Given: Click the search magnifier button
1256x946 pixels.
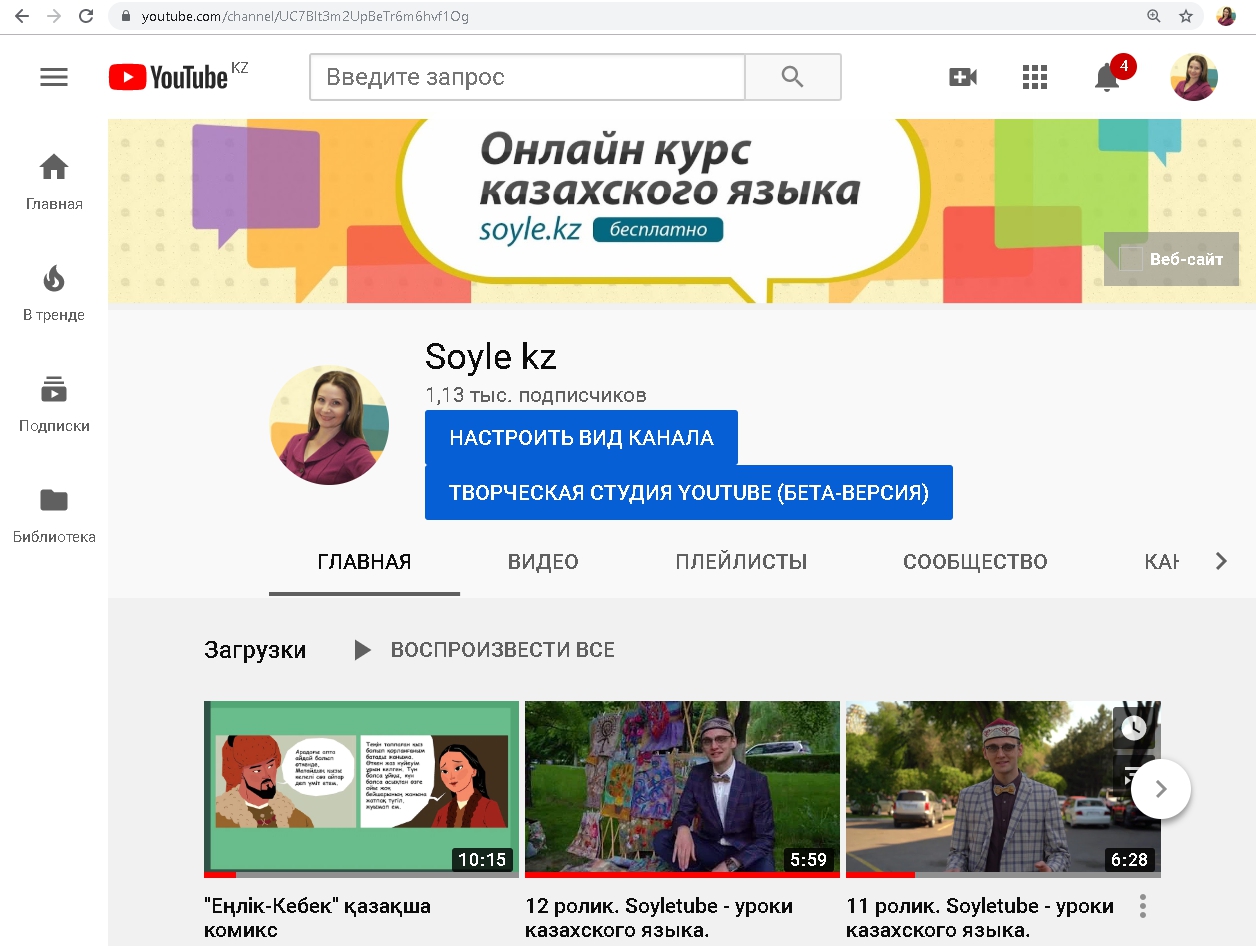Looking at the screenshot, I should pyautogui.click(x=793, y=77).
